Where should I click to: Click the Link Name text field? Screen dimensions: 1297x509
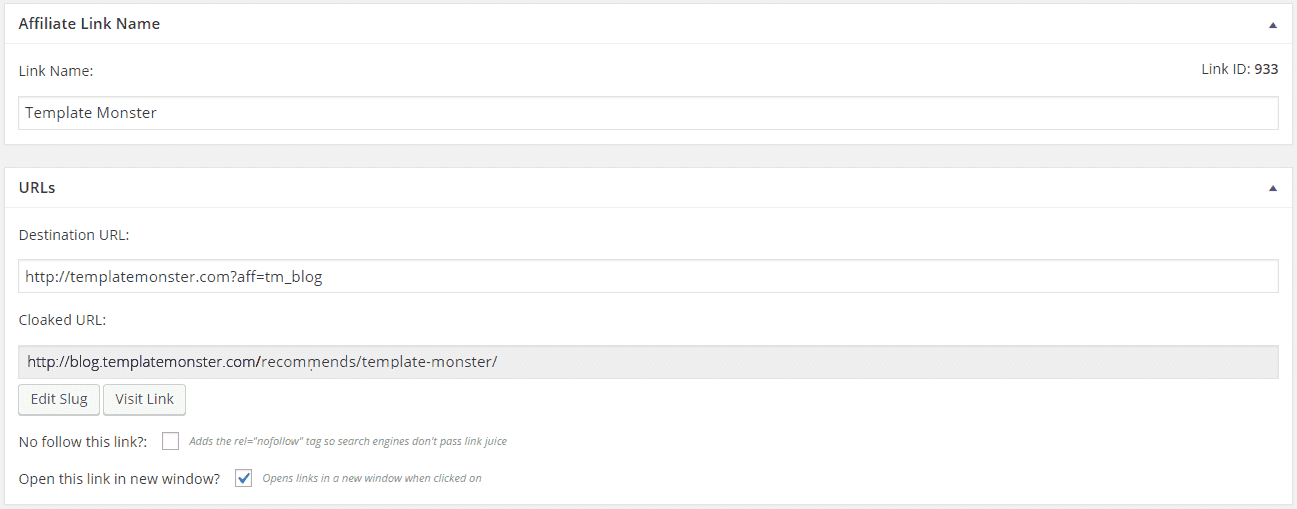(x=648, y=113)
